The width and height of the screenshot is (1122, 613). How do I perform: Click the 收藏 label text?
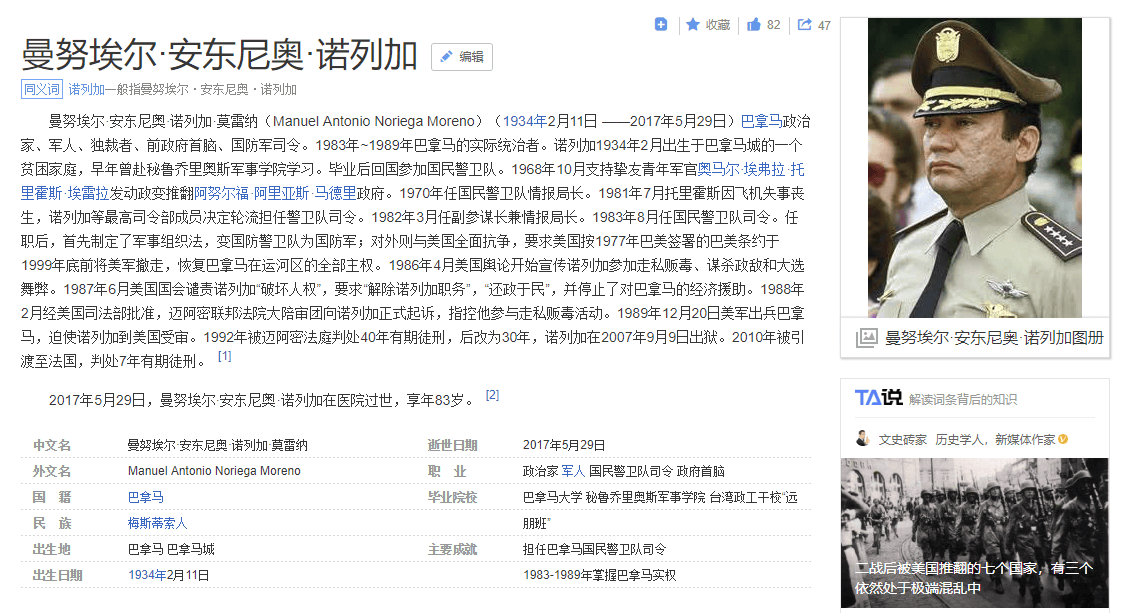(718, 25)
